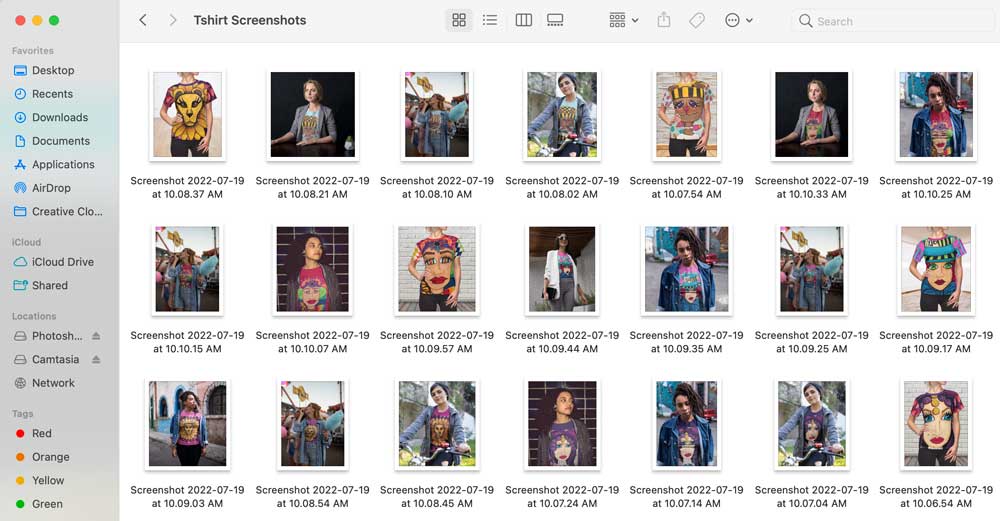The image size is (1000, 521).
Task: Select thumbnail of screenshot 10.09.03 AM
Action: coord(188,424)
